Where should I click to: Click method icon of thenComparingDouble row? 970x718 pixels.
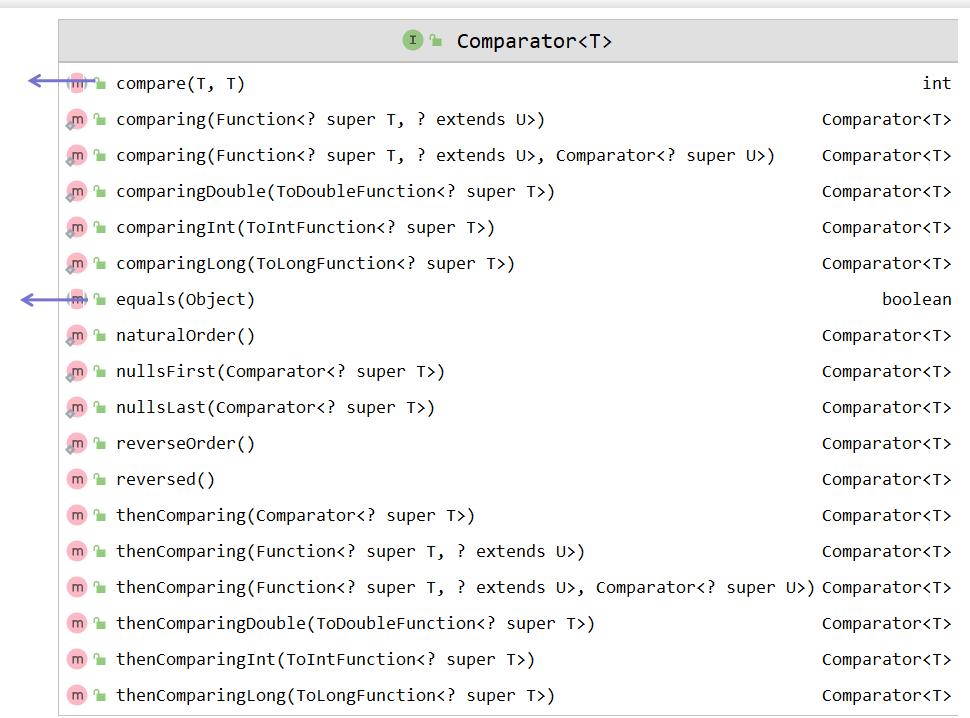coord(77,623)
